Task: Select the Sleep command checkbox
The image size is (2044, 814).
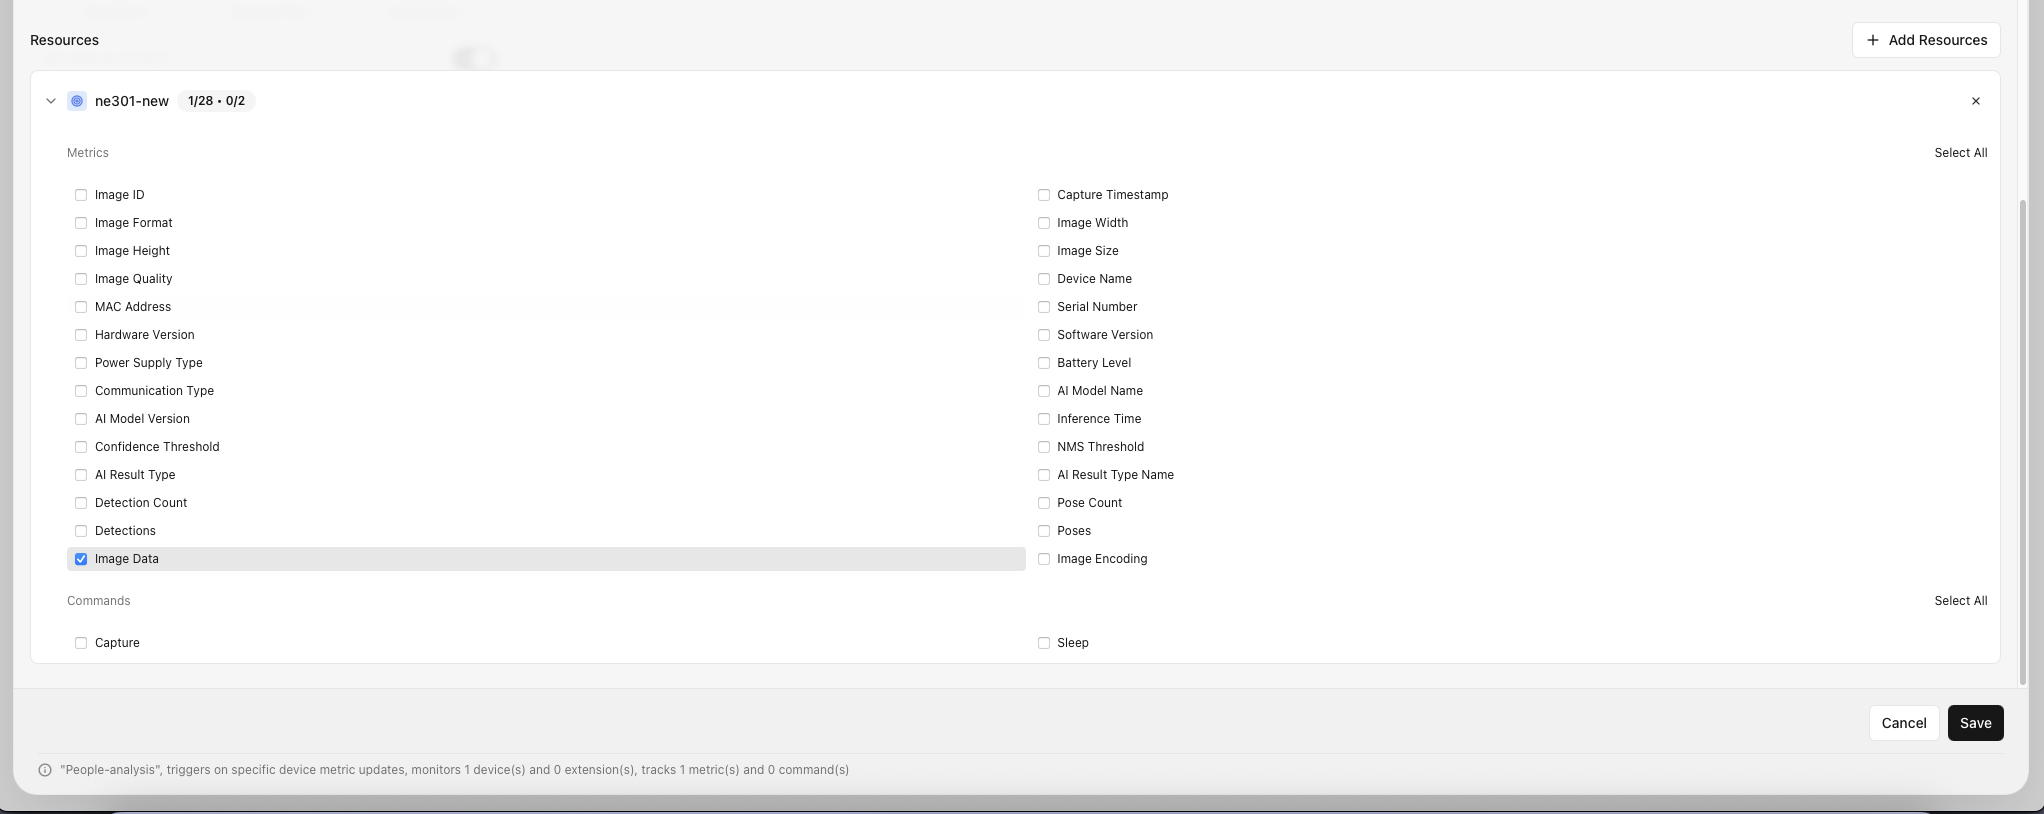Action: point(1043,643)
